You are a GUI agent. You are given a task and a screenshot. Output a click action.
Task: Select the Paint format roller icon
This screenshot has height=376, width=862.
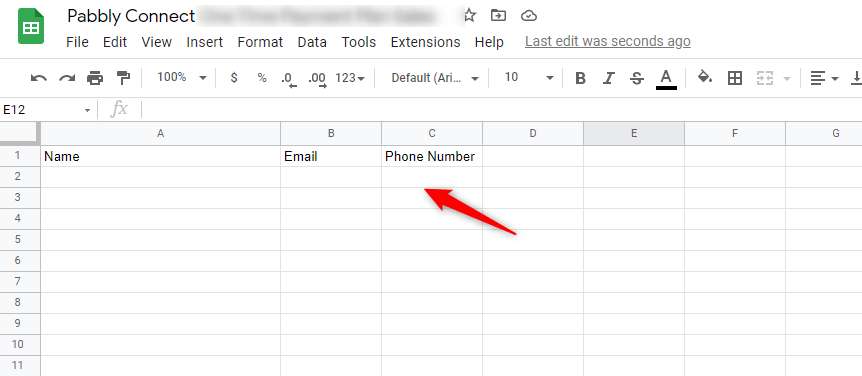tap(123, 78)
